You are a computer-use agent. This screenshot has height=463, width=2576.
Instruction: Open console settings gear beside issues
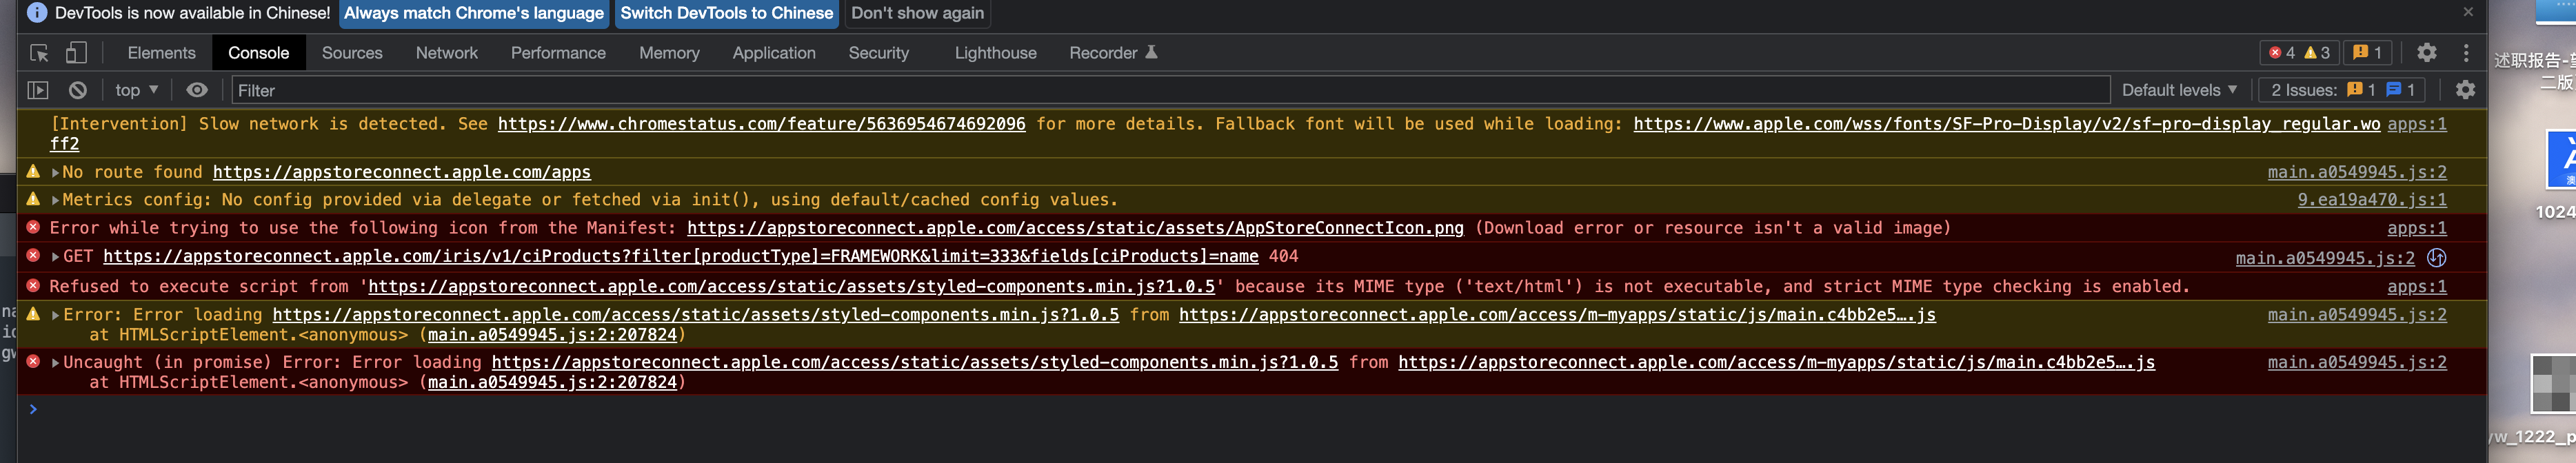(x=2465, y=90)
